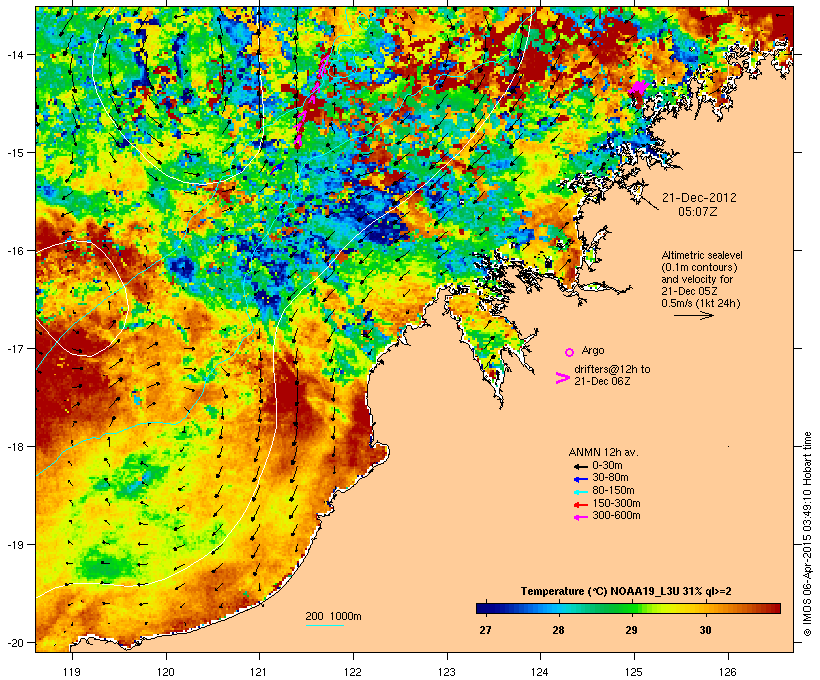The image size is (820, 680).
Task: Click the '124' longitude axis label
Action: click(540, 672)
